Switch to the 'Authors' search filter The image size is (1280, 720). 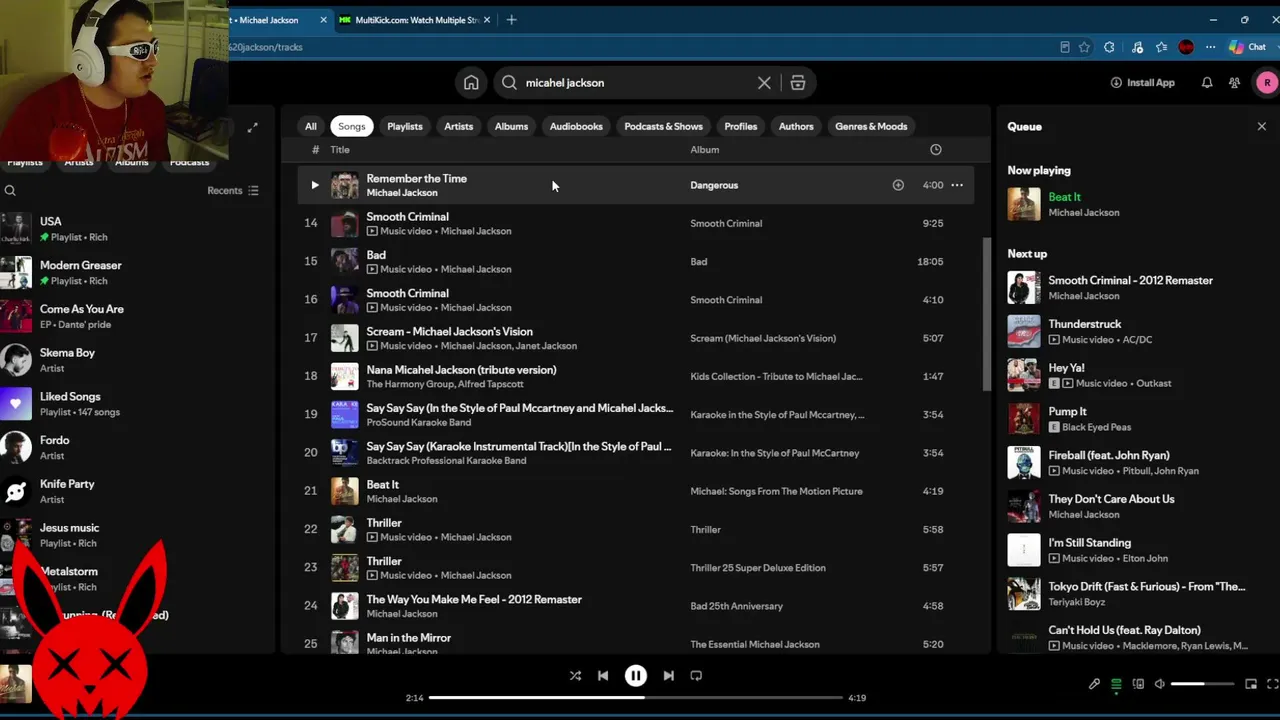796,127
